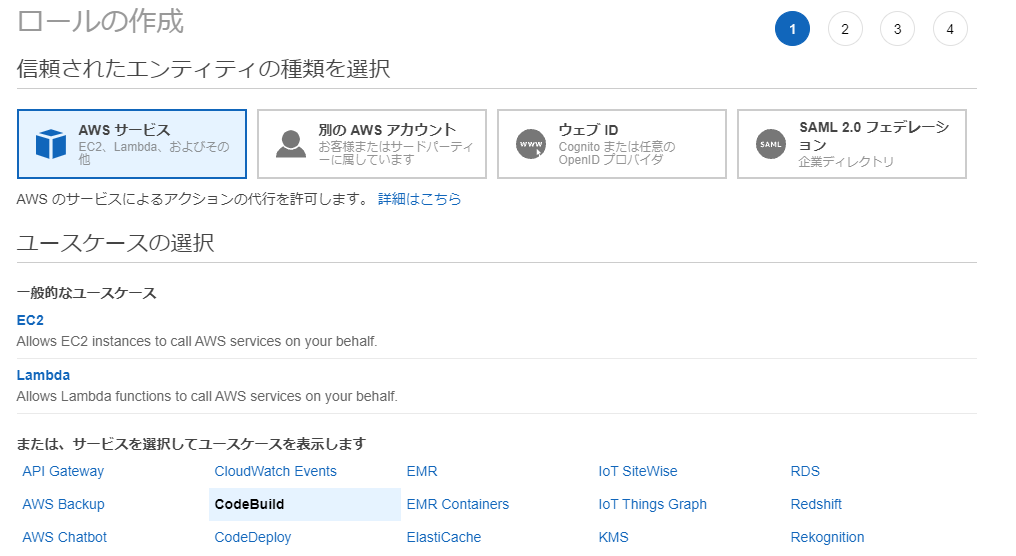Choose the SAML 2.0 フェデレーション card
Viewport: 1016px width, 556px height.
click(851, 144)
